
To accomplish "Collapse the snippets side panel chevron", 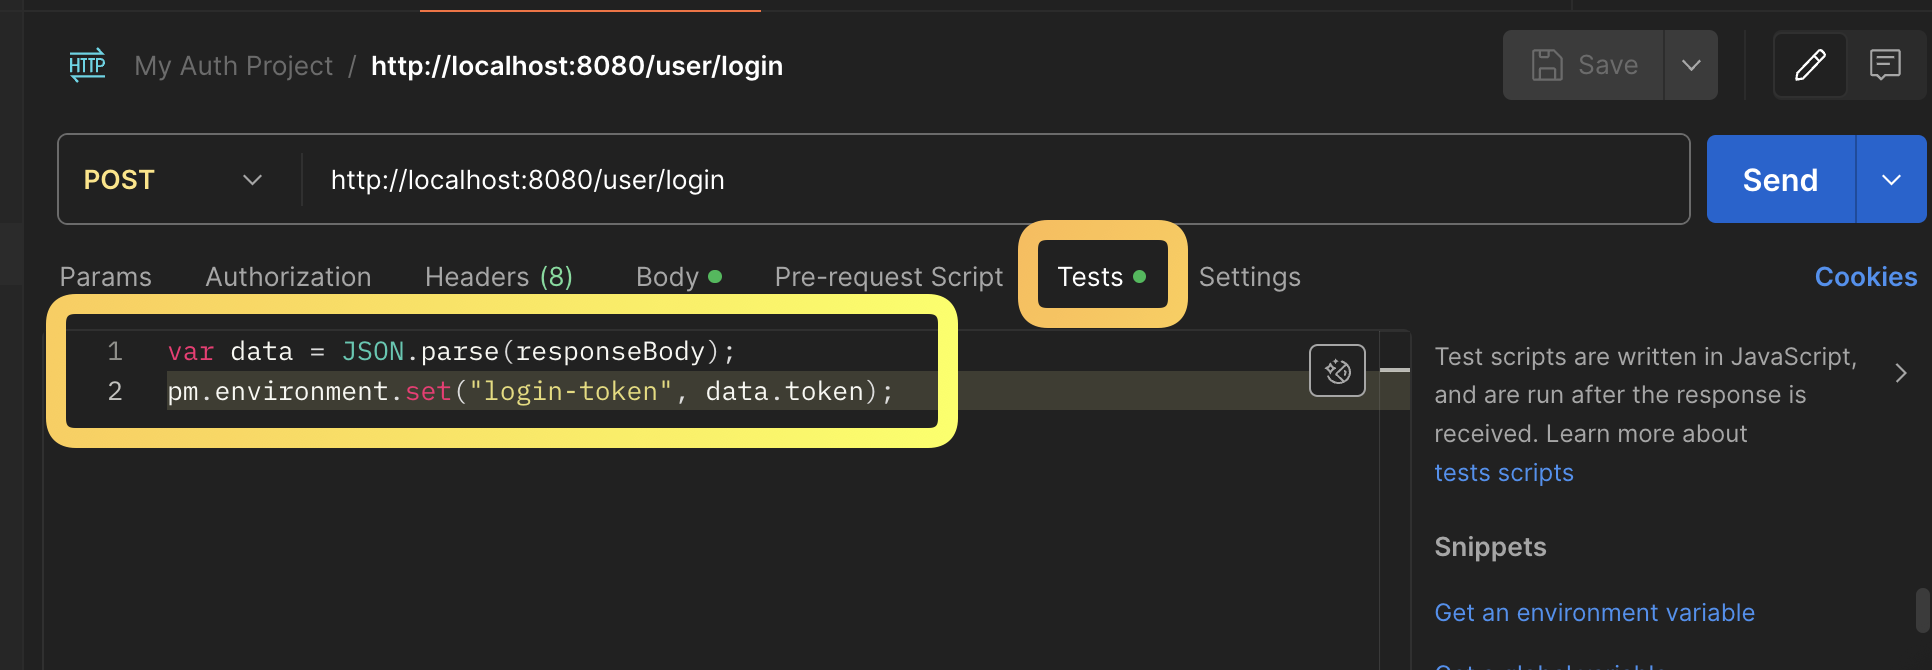I will click(1900, 373).
